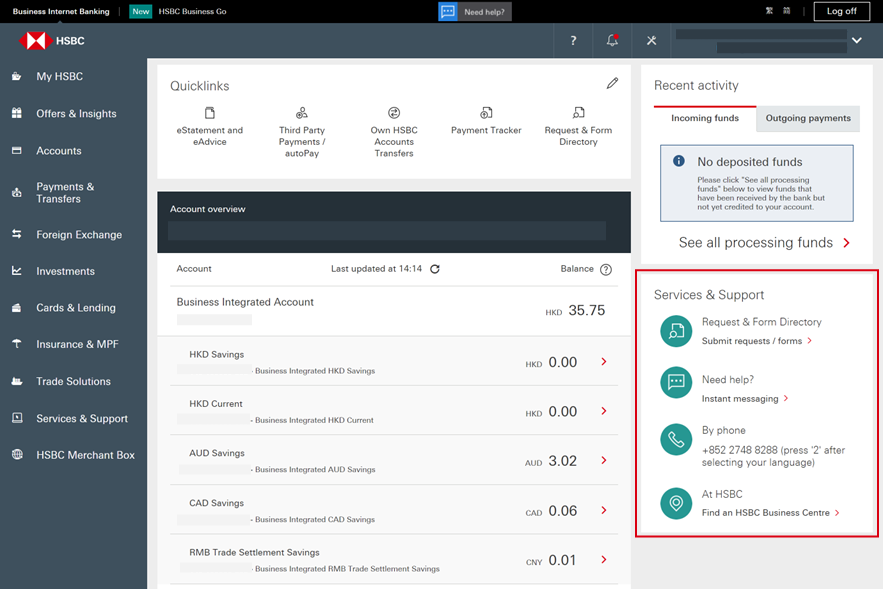Click the Offers & Insights gift icon
The image size is (883, 589).
point(17,113)
